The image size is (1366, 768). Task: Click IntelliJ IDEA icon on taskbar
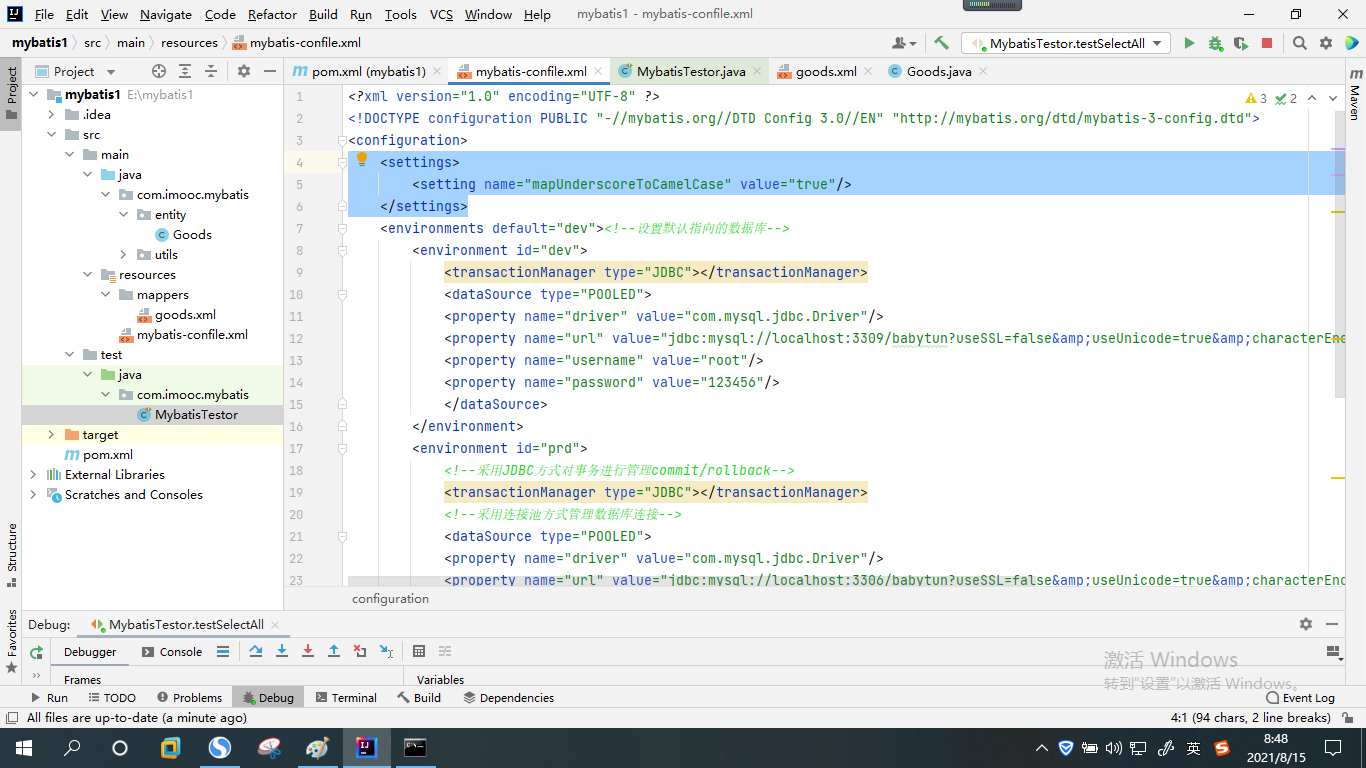pyautogui.click(x=366, y=747)
